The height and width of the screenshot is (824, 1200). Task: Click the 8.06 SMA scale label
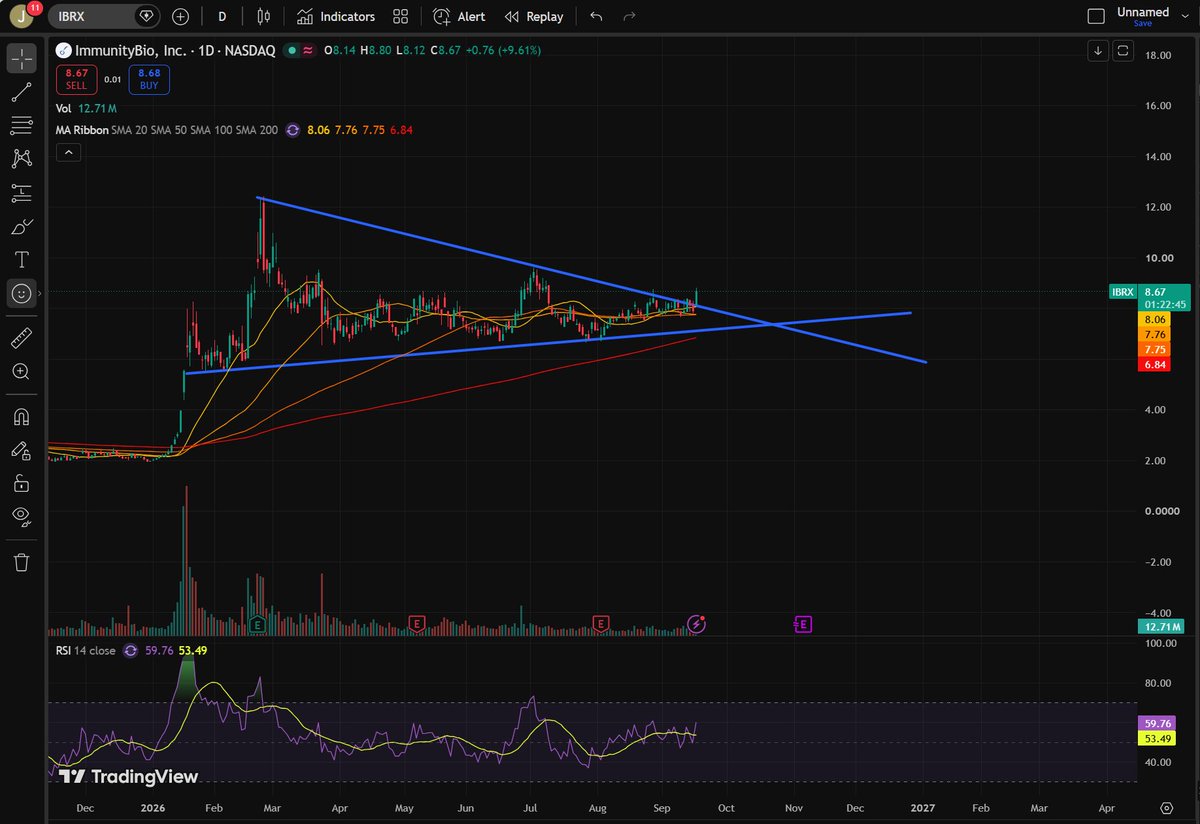(1154, 318)
